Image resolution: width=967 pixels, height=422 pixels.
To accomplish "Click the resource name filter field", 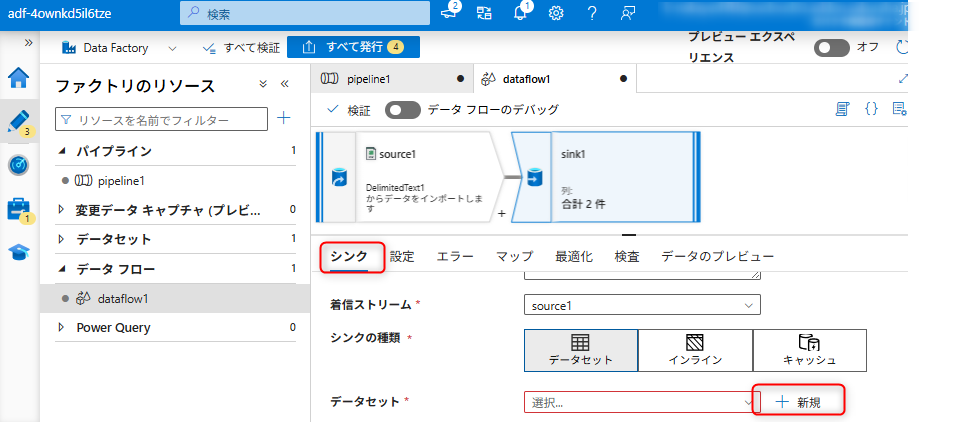I will (x=162, y=119).
